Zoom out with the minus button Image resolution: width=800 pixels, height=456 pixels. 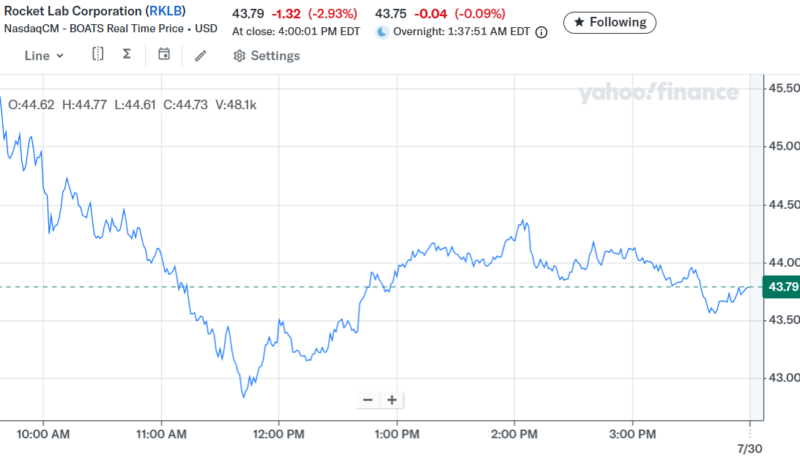pos(368,400)
